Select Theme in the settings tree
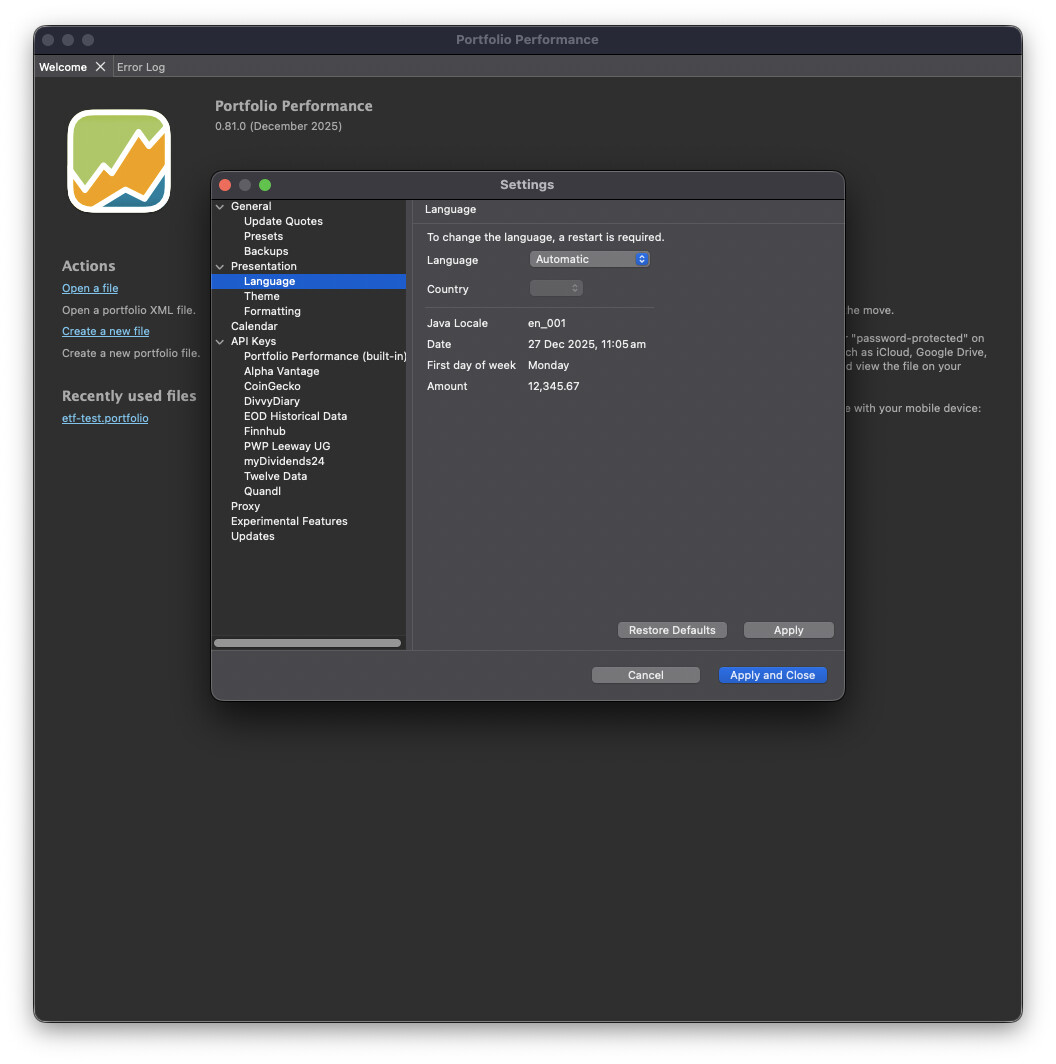The width and height of the screenshot is (1056, 1064). click(262, 296)
